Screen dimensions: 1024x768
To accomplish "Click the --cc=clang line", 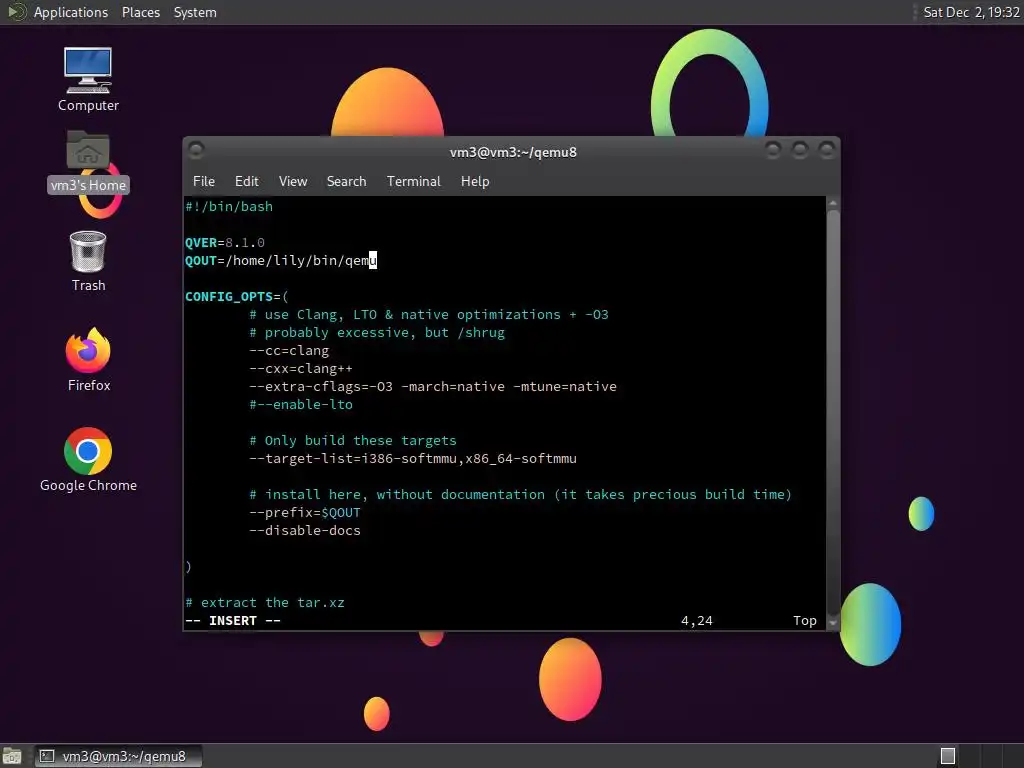I will click(x=289, y=351).
